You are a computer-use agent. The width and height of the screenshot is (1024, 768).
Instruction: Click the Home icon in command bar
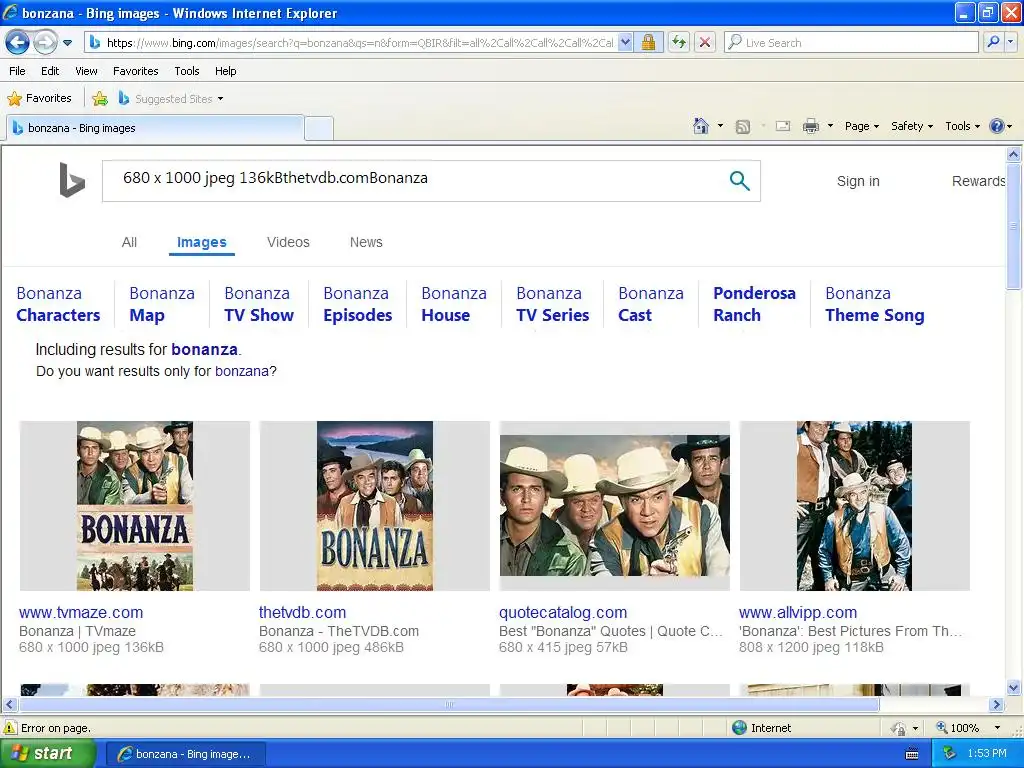click(x=701, y=126)
